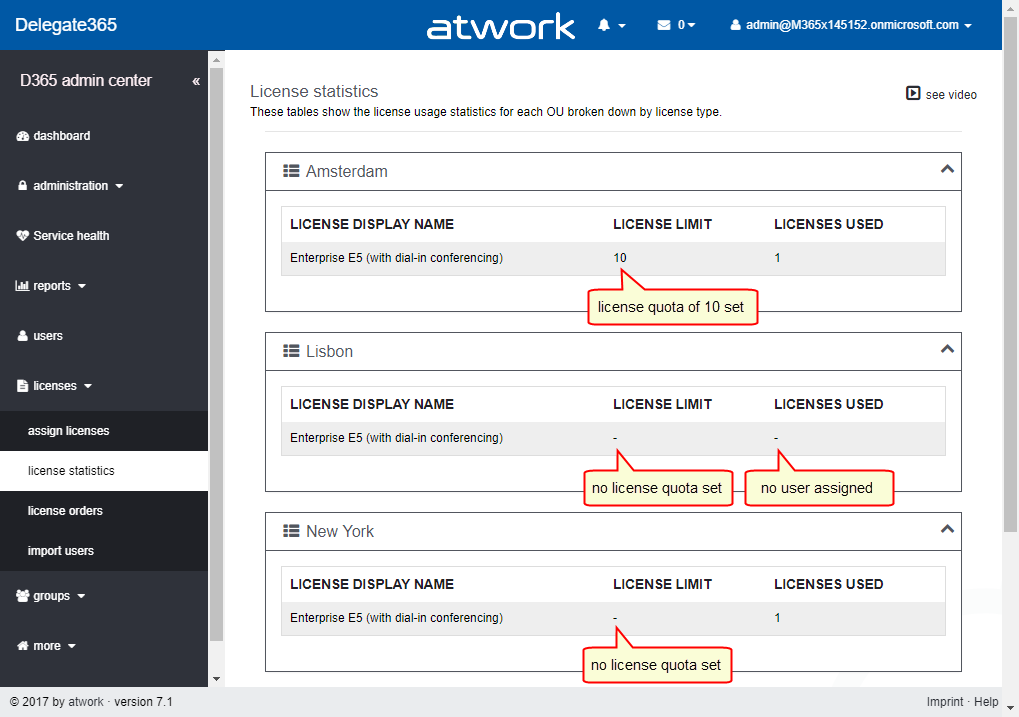Click the users person icon

click(x=23, y=336)
